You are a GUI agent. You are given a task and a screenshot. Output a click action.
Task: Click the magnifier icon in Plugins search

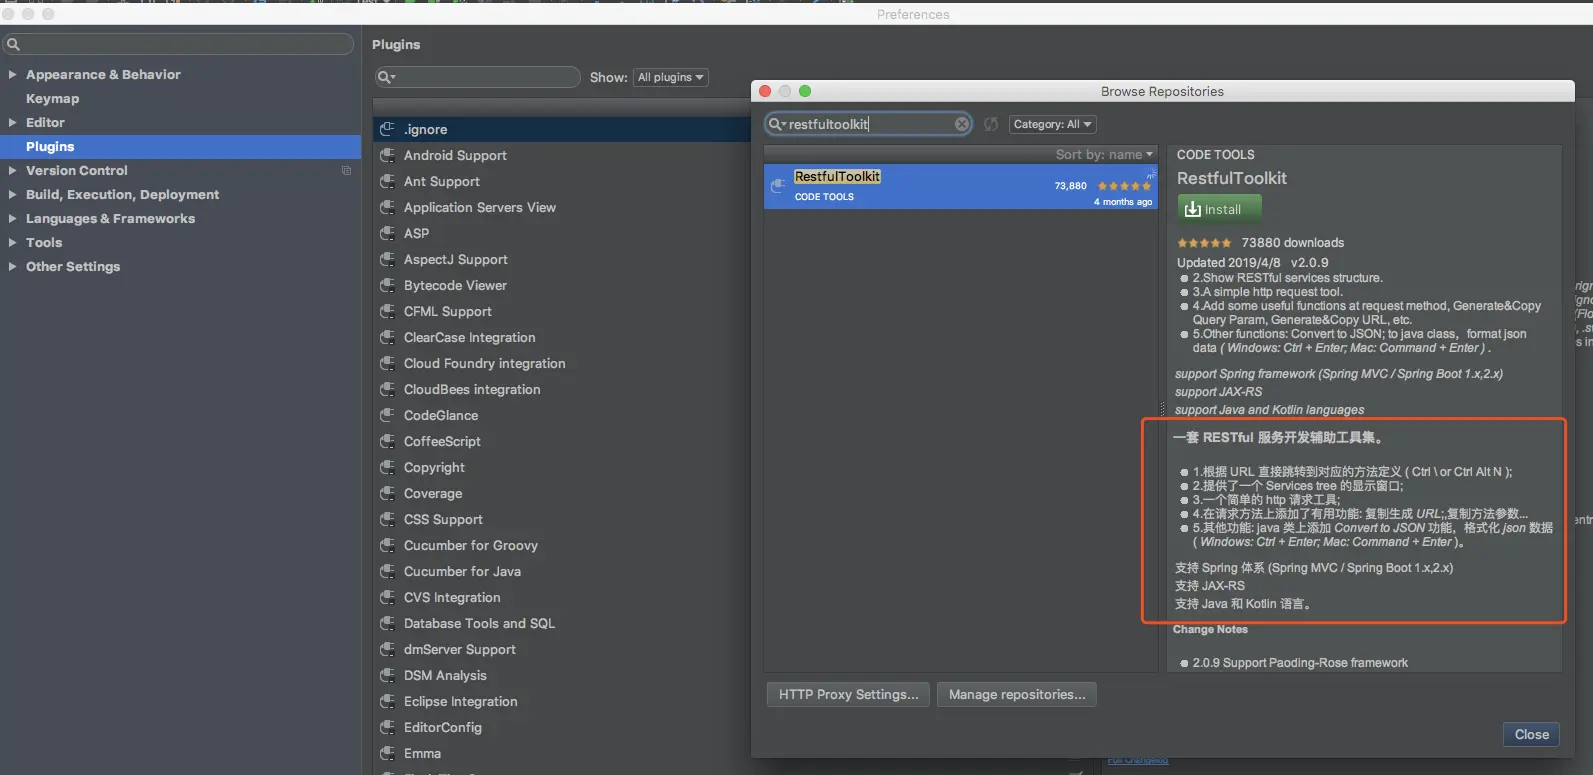click(x=385, y=77)
